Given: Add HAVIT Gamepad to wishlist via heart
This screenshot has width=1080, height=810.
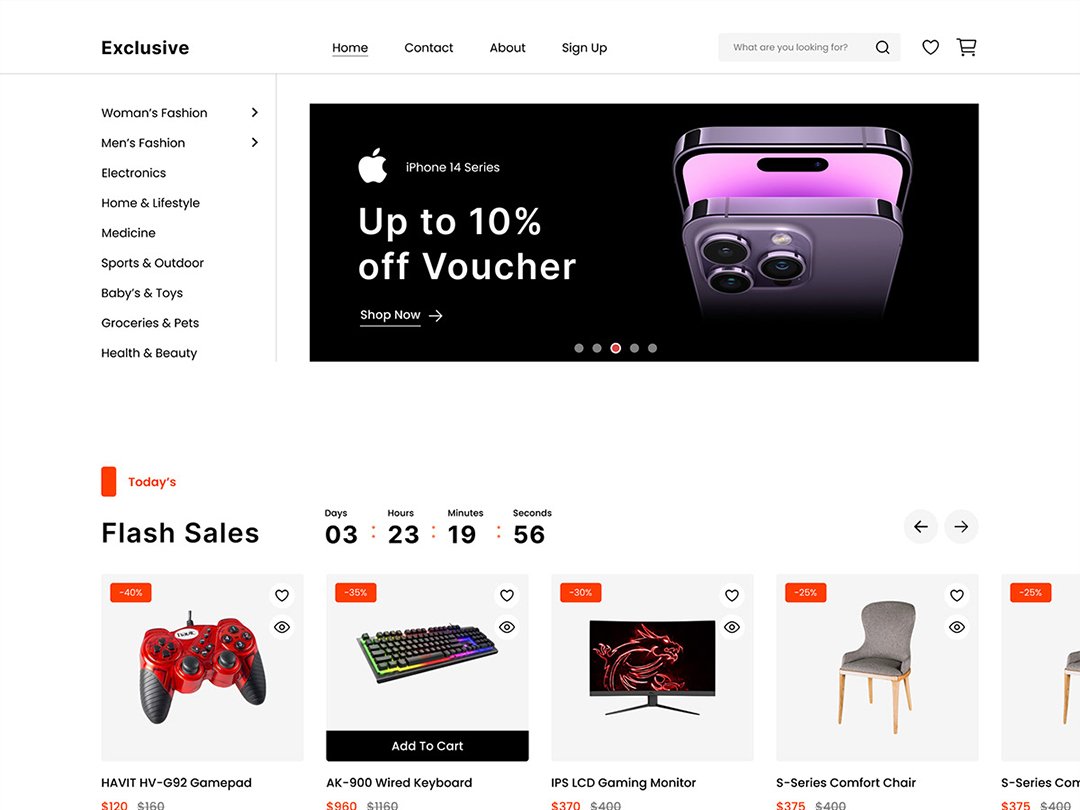Looking at the screenshot, I should tap(282, 595).
